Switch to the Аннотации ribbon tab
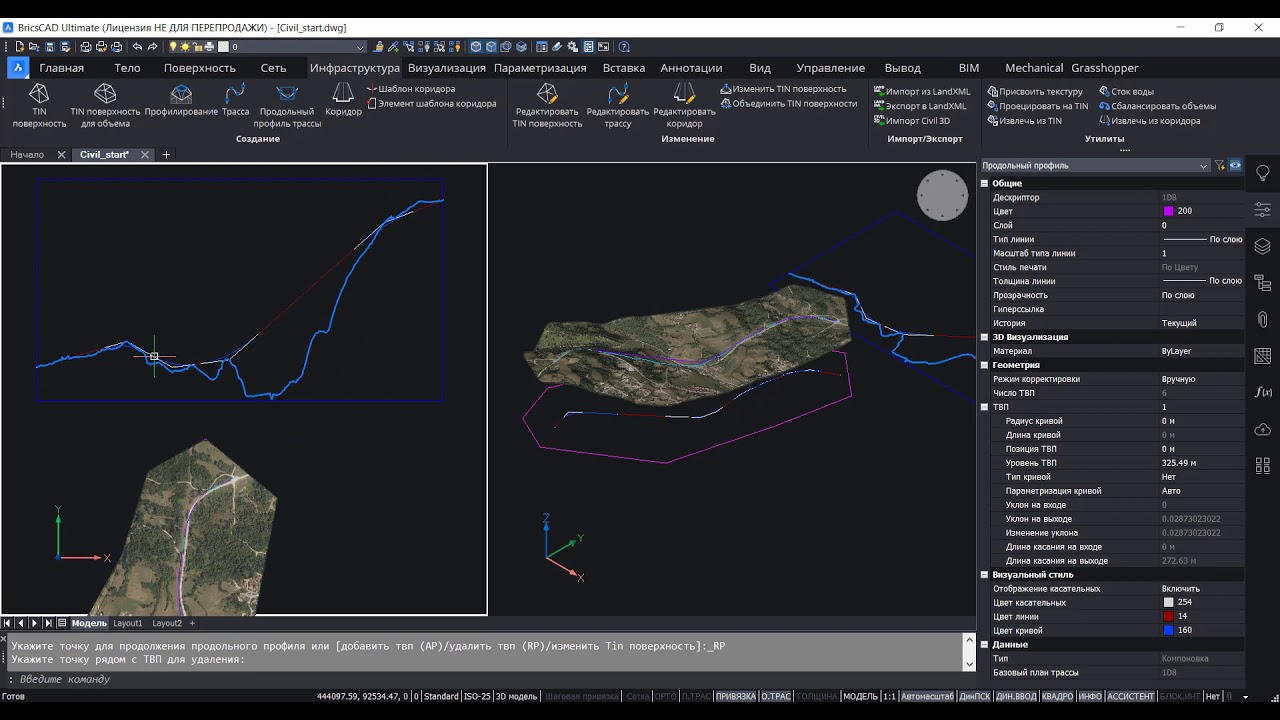Image resolution: width=1280 pixels, height=720 pixels. point(691,68)
